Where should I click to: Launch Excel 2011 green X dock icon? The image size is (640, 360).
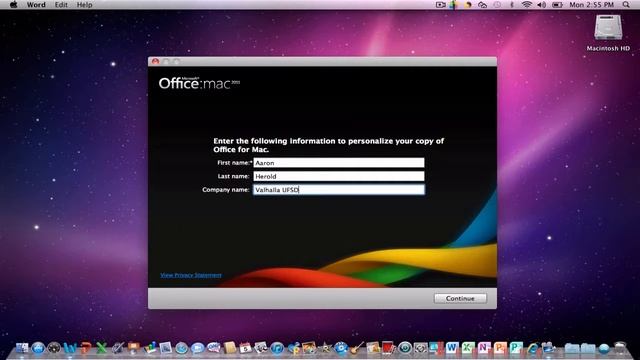(x=102, y=348)
